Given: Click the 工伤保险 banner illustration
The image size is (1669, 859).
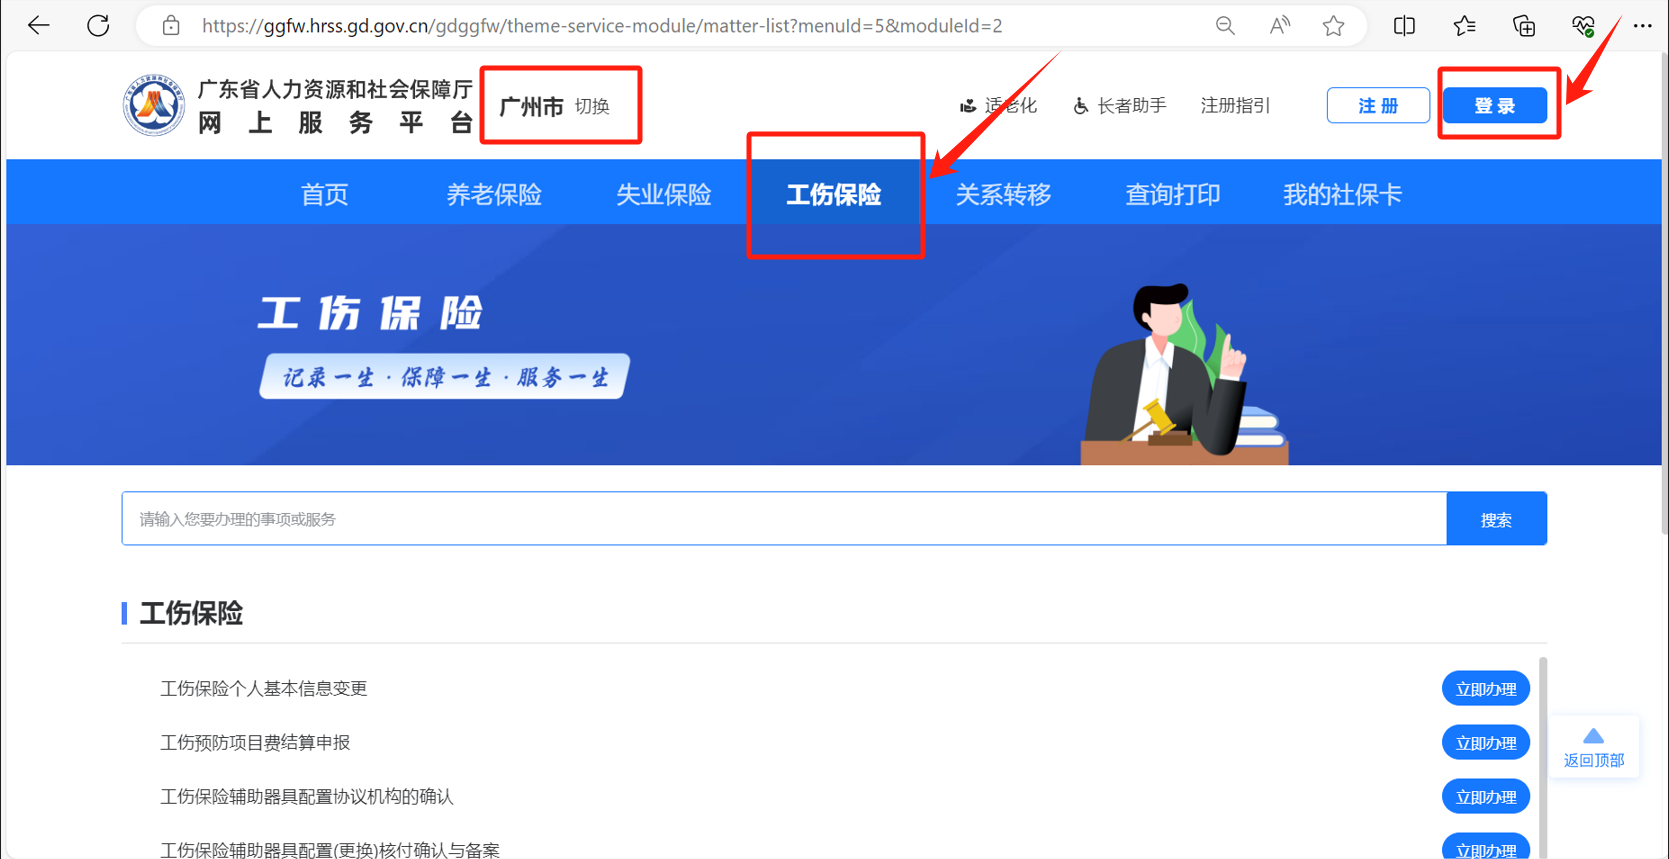Looking at the screenshot, I should (1184, 374).
